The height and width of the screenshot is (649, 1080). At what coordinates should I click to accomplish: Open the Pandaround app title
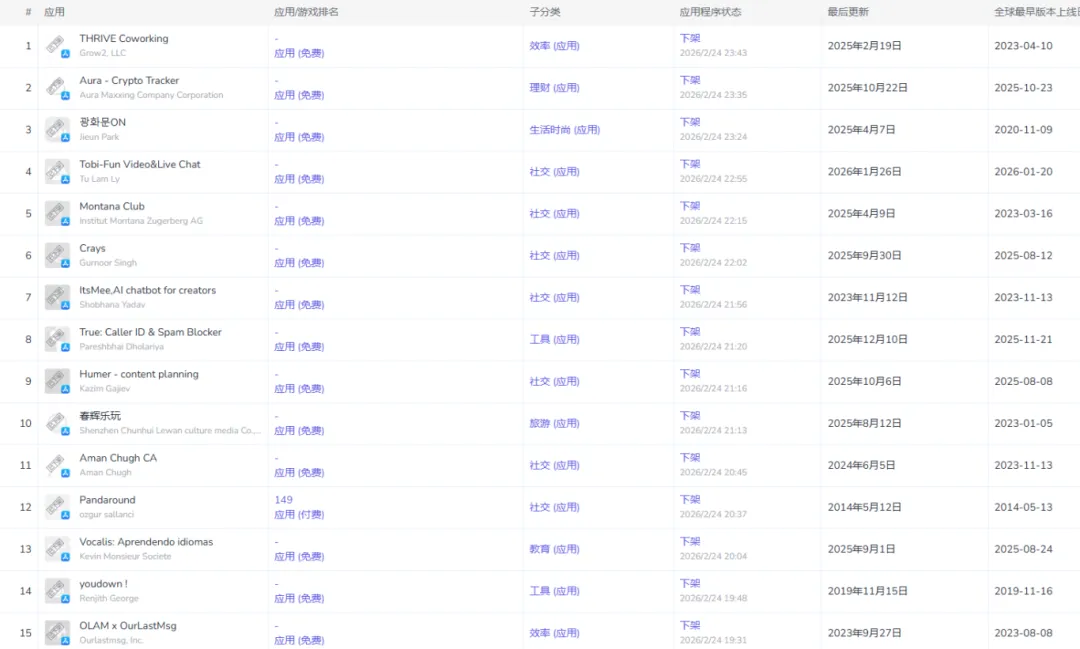tap(107, 500)
